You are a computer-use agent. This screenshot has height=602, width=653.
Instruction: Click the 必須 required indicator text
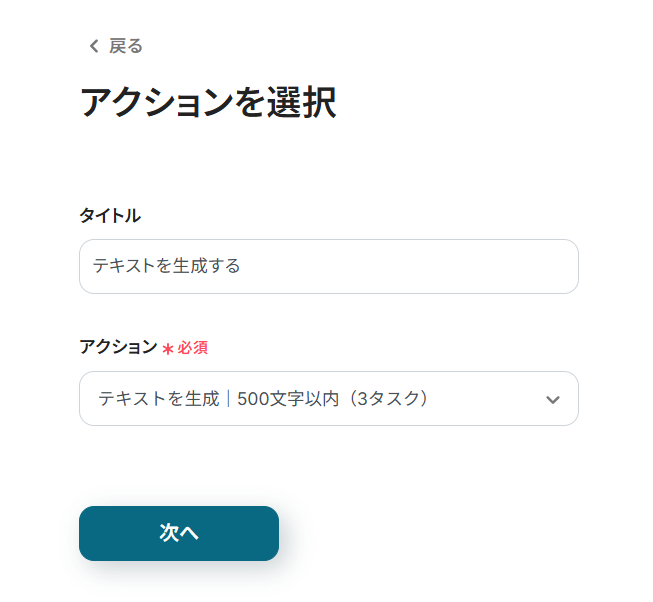click(193, 348)
